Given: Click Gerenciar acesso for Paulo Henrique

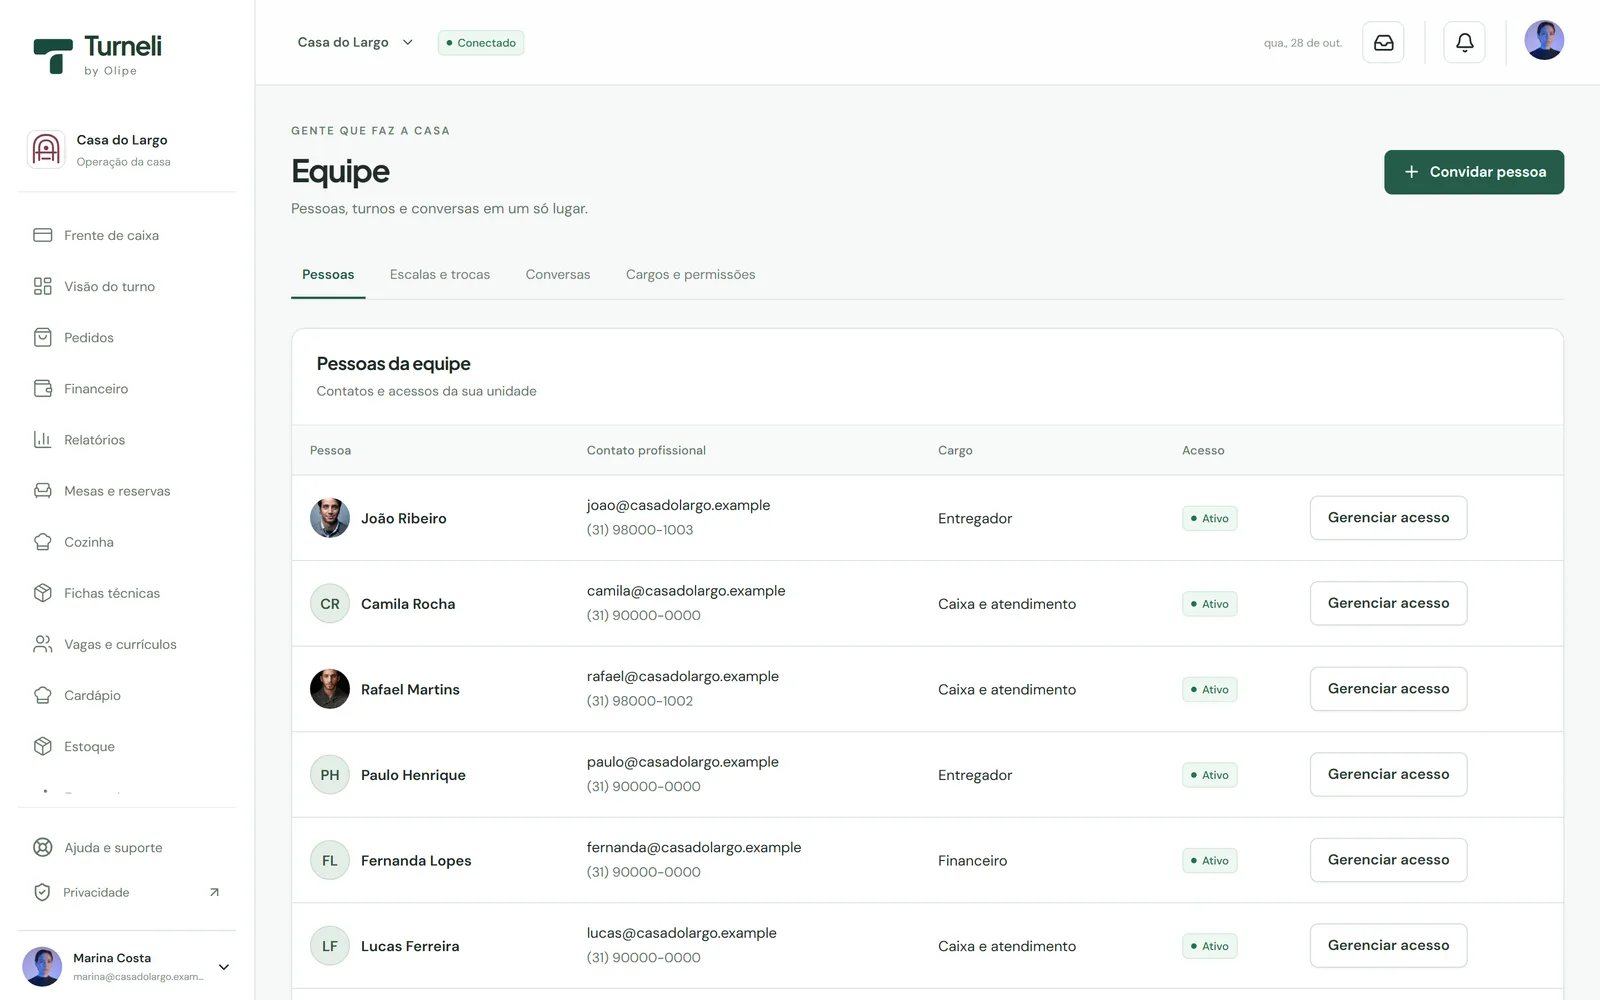Looking at the screenshot, I should click(x=1388, y=774).
